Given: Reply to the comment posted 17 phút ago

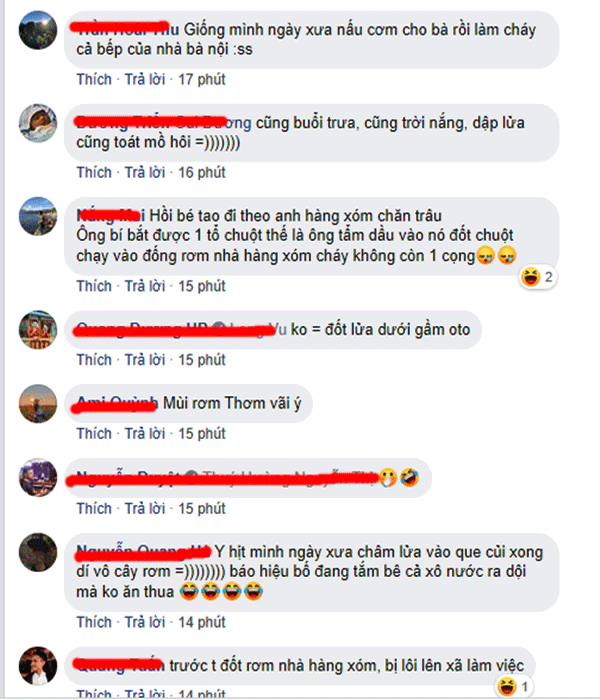Looking at the screenshot, I should click(145, 79).
